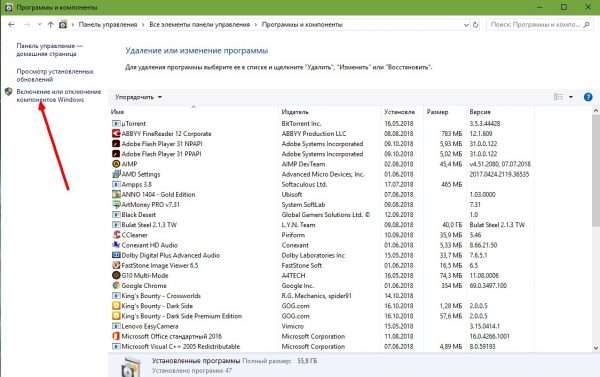
Task: Click Панель управления breadcrumb
Action: point(108,24)
